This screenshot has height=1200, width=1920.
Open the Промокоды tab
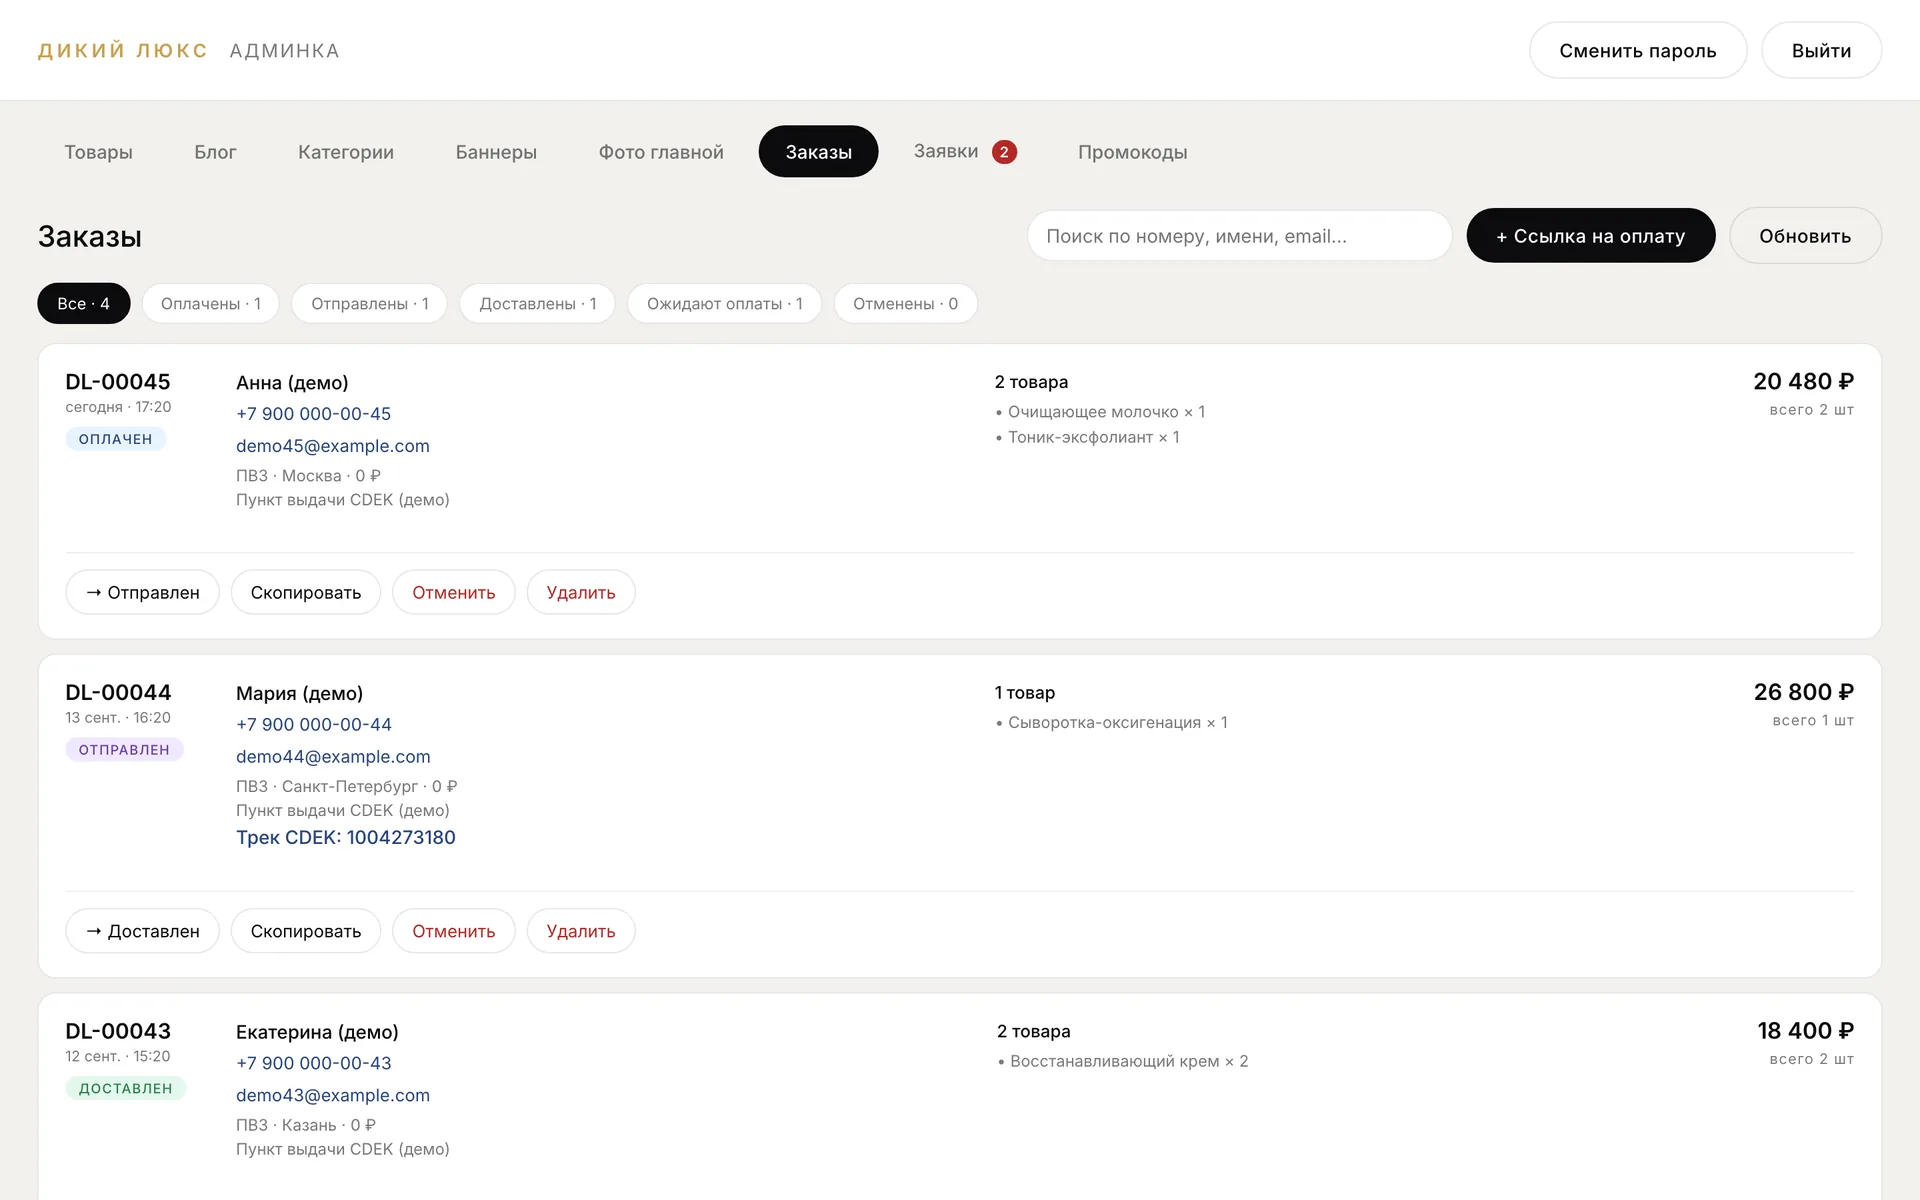[x=1132, y=152]
